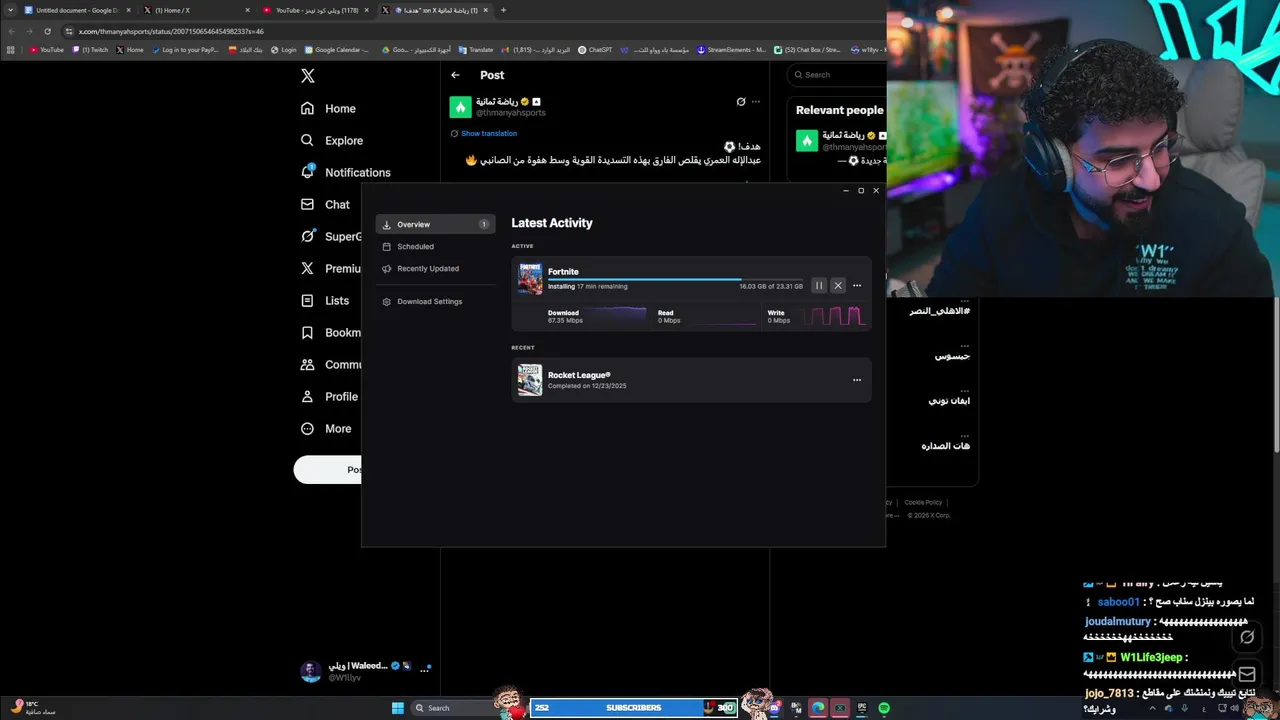Click the Fortnite install progress bar

pyautogui.click(x=675, y=280)
